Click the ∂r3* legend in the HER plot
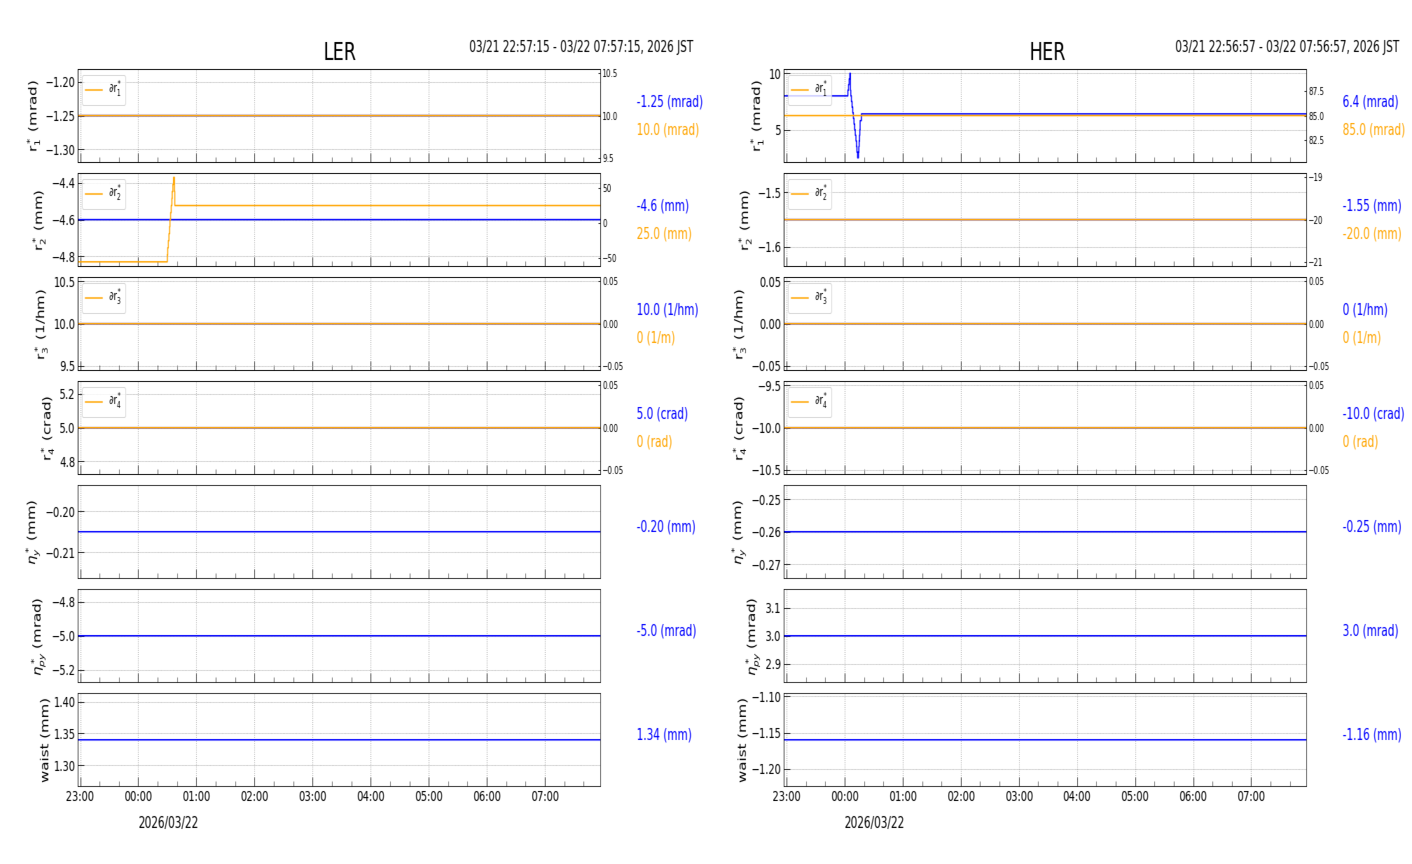This screenshot has height=864, width=1412. click(810, 297)
